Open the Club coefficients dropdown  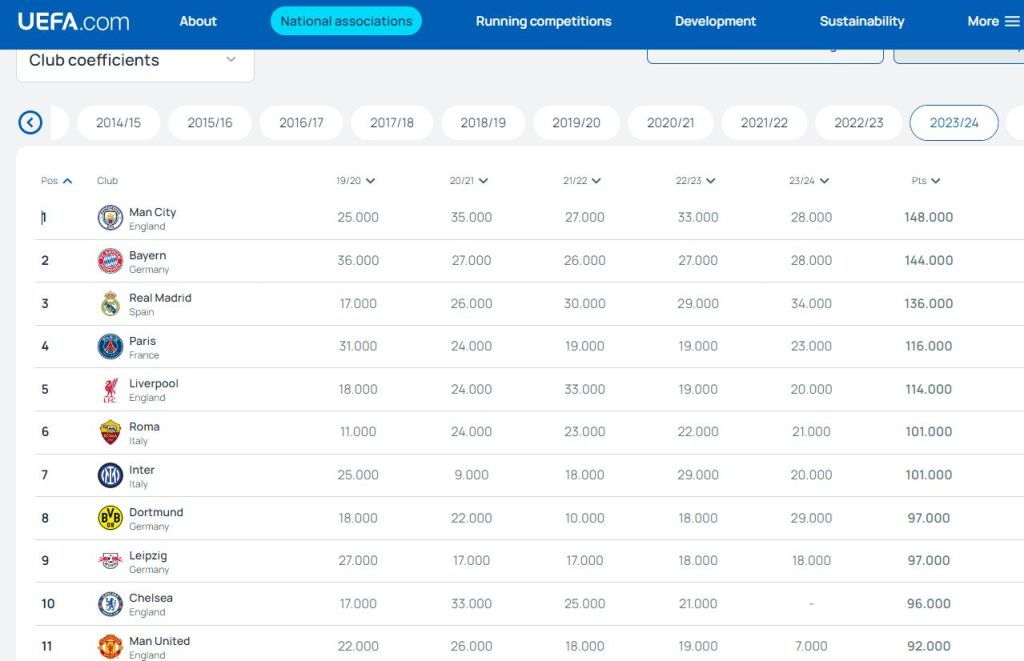(135, 60)
